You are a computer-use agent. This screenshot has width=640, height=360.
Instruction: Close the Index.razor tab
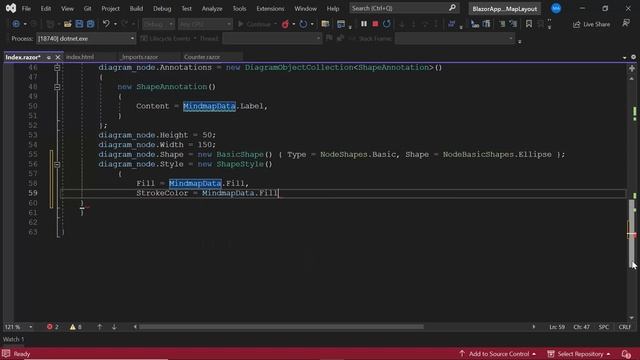(58, 58)
